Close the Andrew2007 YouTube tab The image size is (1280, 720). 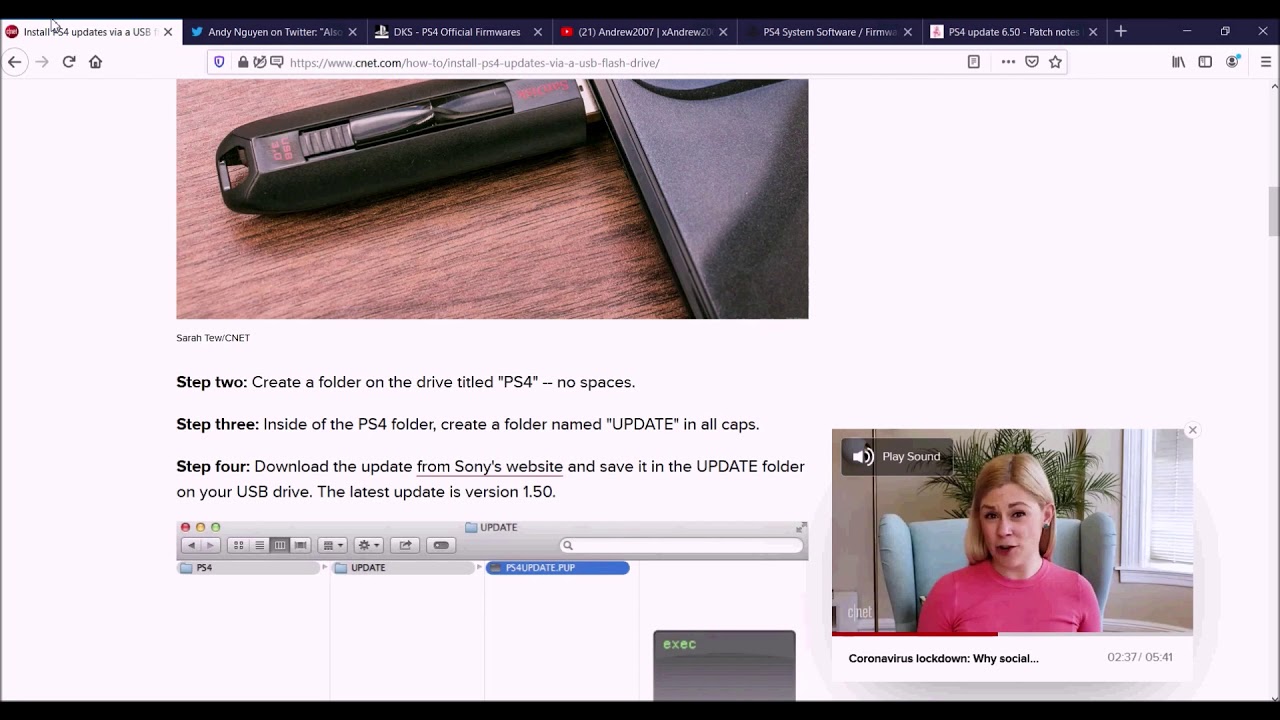pos(723,32)
